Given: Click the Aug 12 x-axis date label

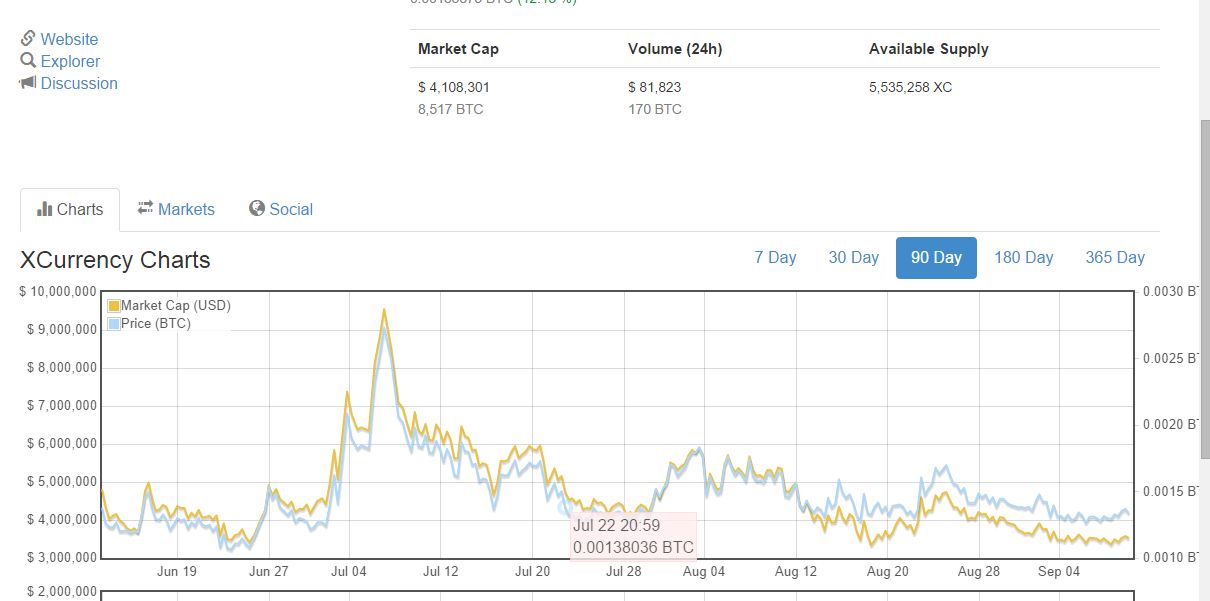Looking at the screenshot, I should click(796, 572).
